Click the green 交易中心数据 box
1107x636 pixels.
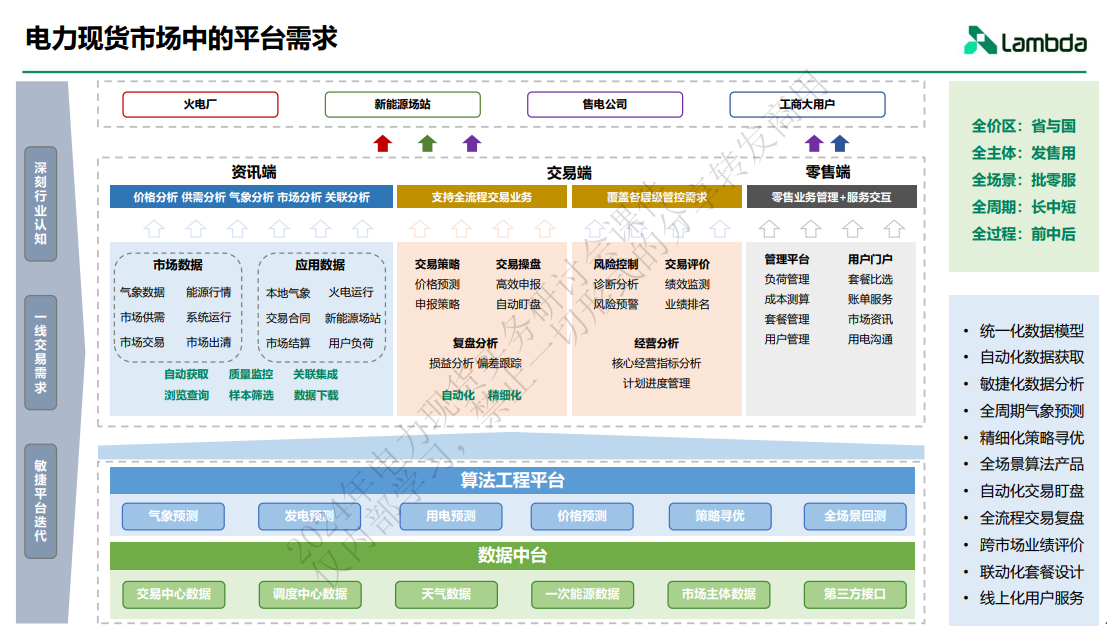tap(173, 594)
